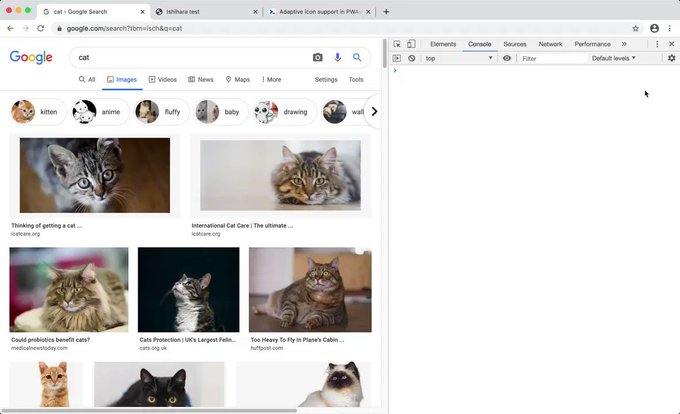The height and width of the screenshot is (414, 680).
Task: Click the console prompt line
Action: pyautogui.click(x=534, y=71)
